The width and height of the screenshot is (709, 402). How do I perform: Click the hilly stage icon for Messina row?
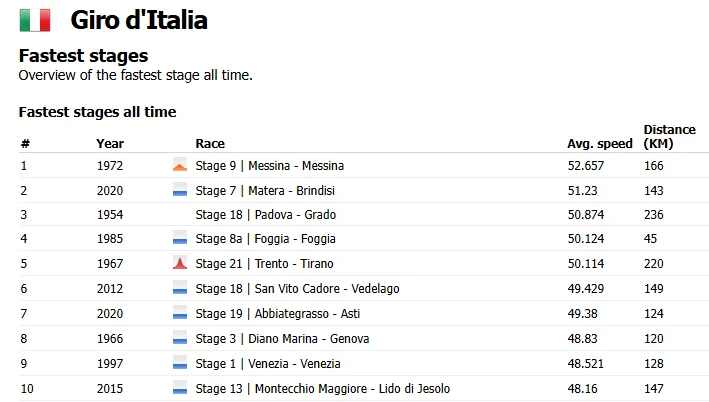(180, 166)
